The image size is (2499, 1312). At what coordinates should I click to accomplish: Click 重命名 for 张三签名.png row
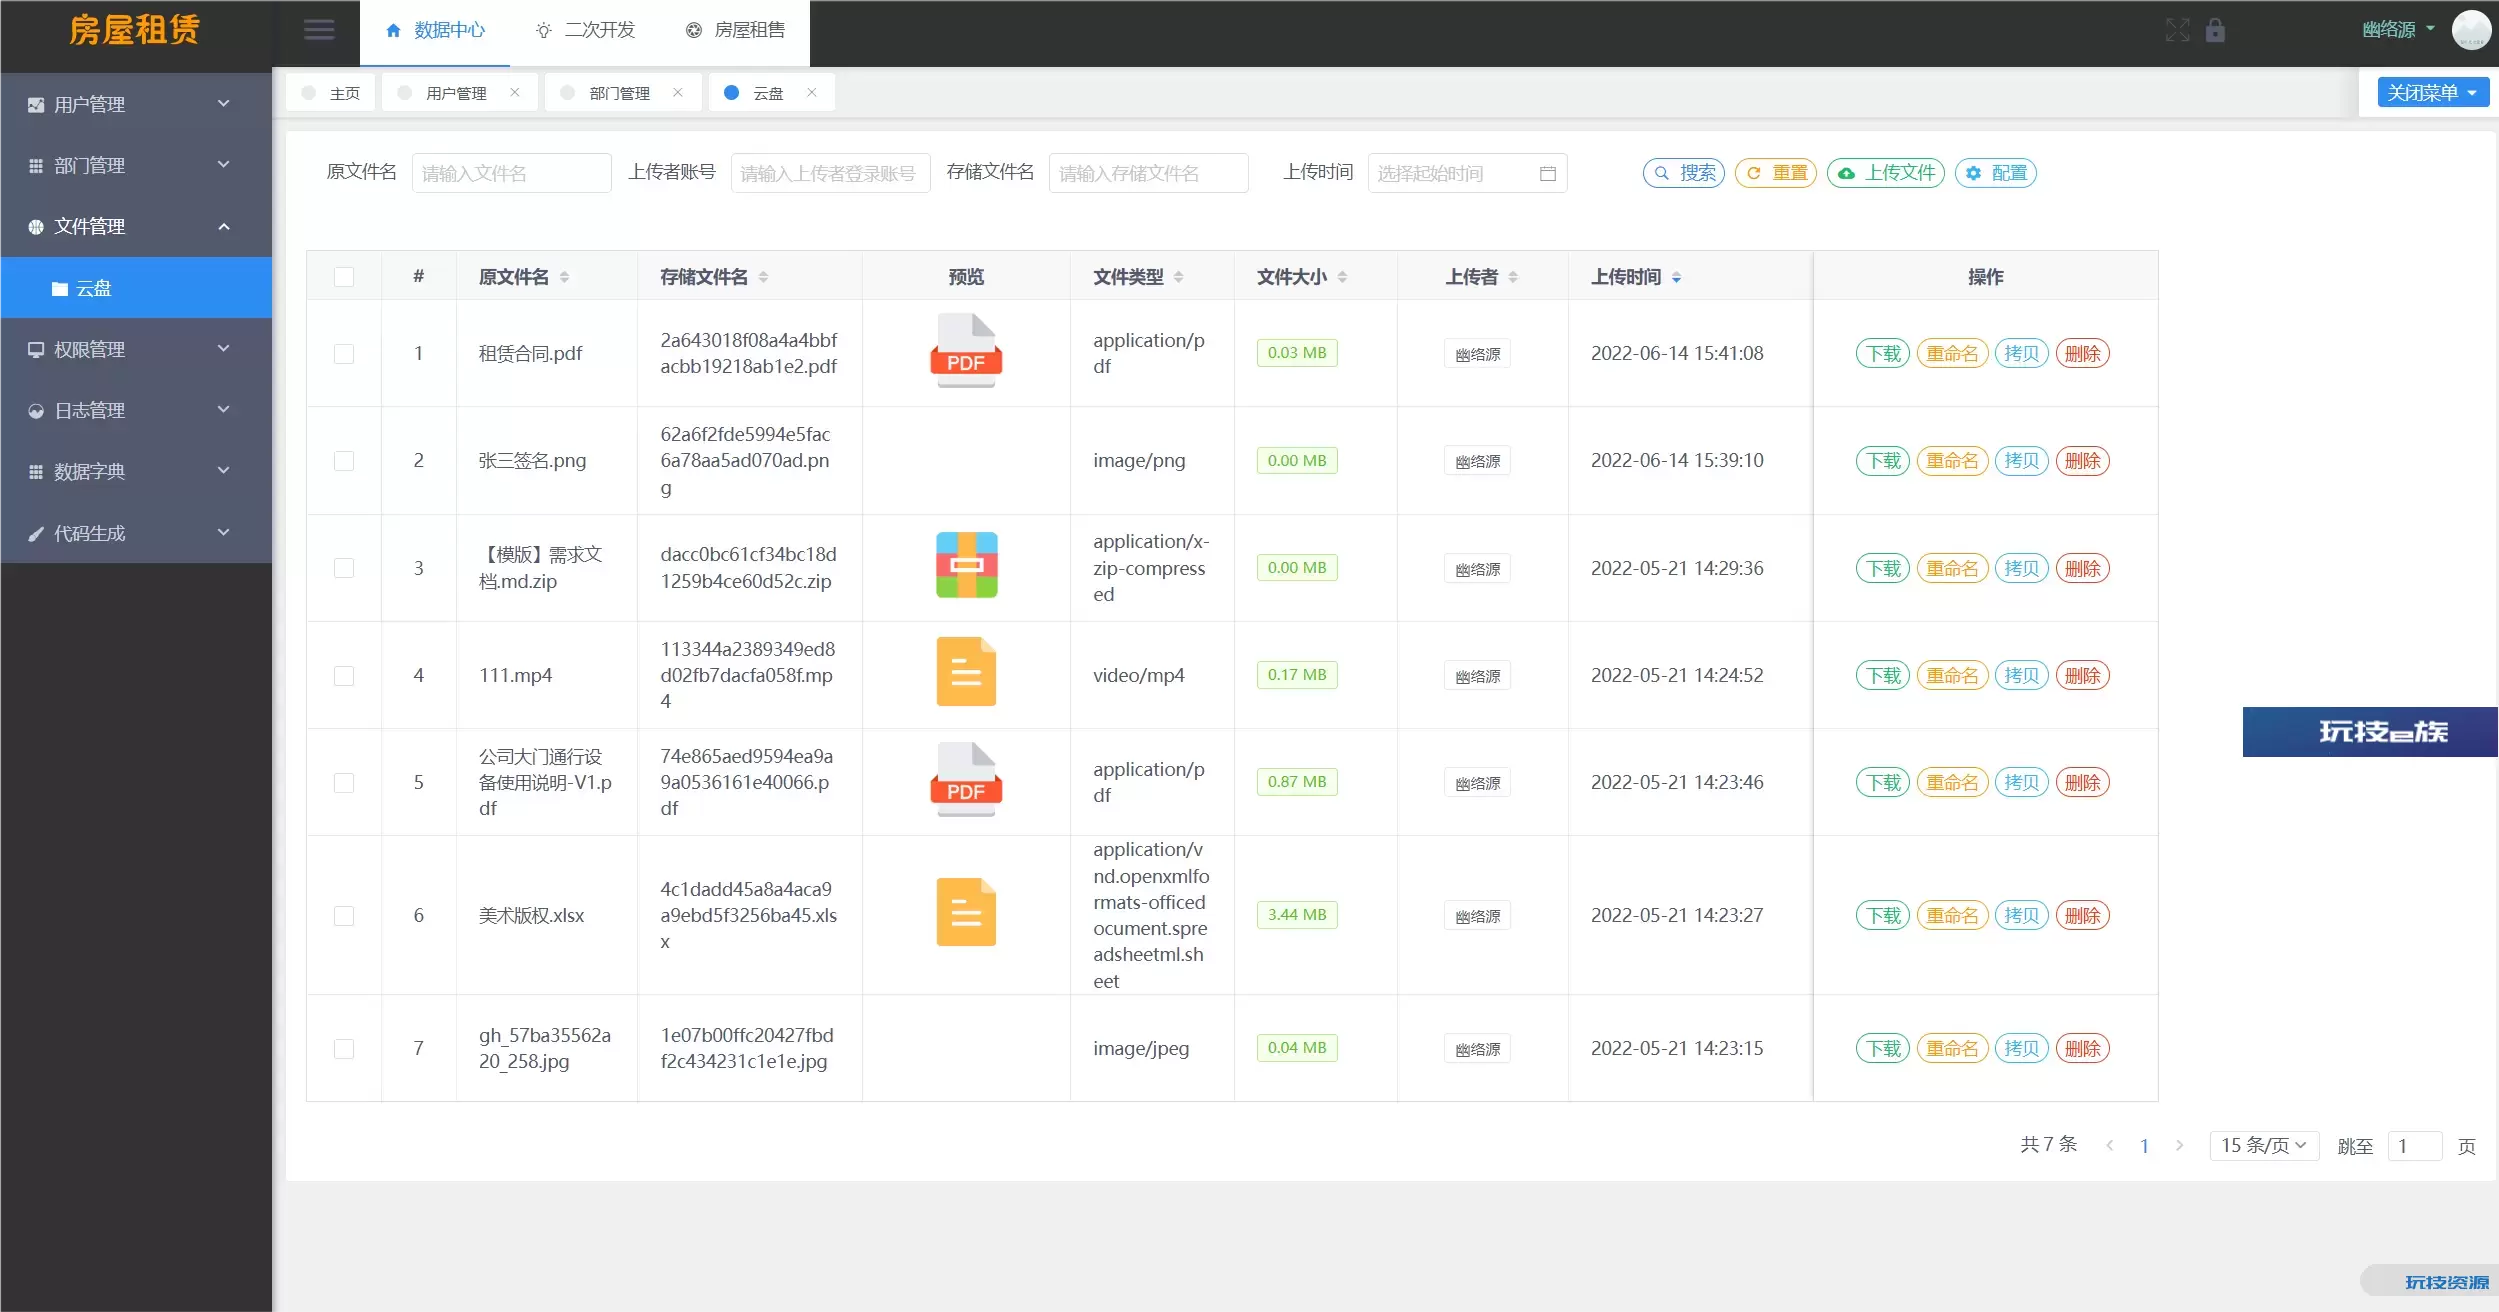1952,461
